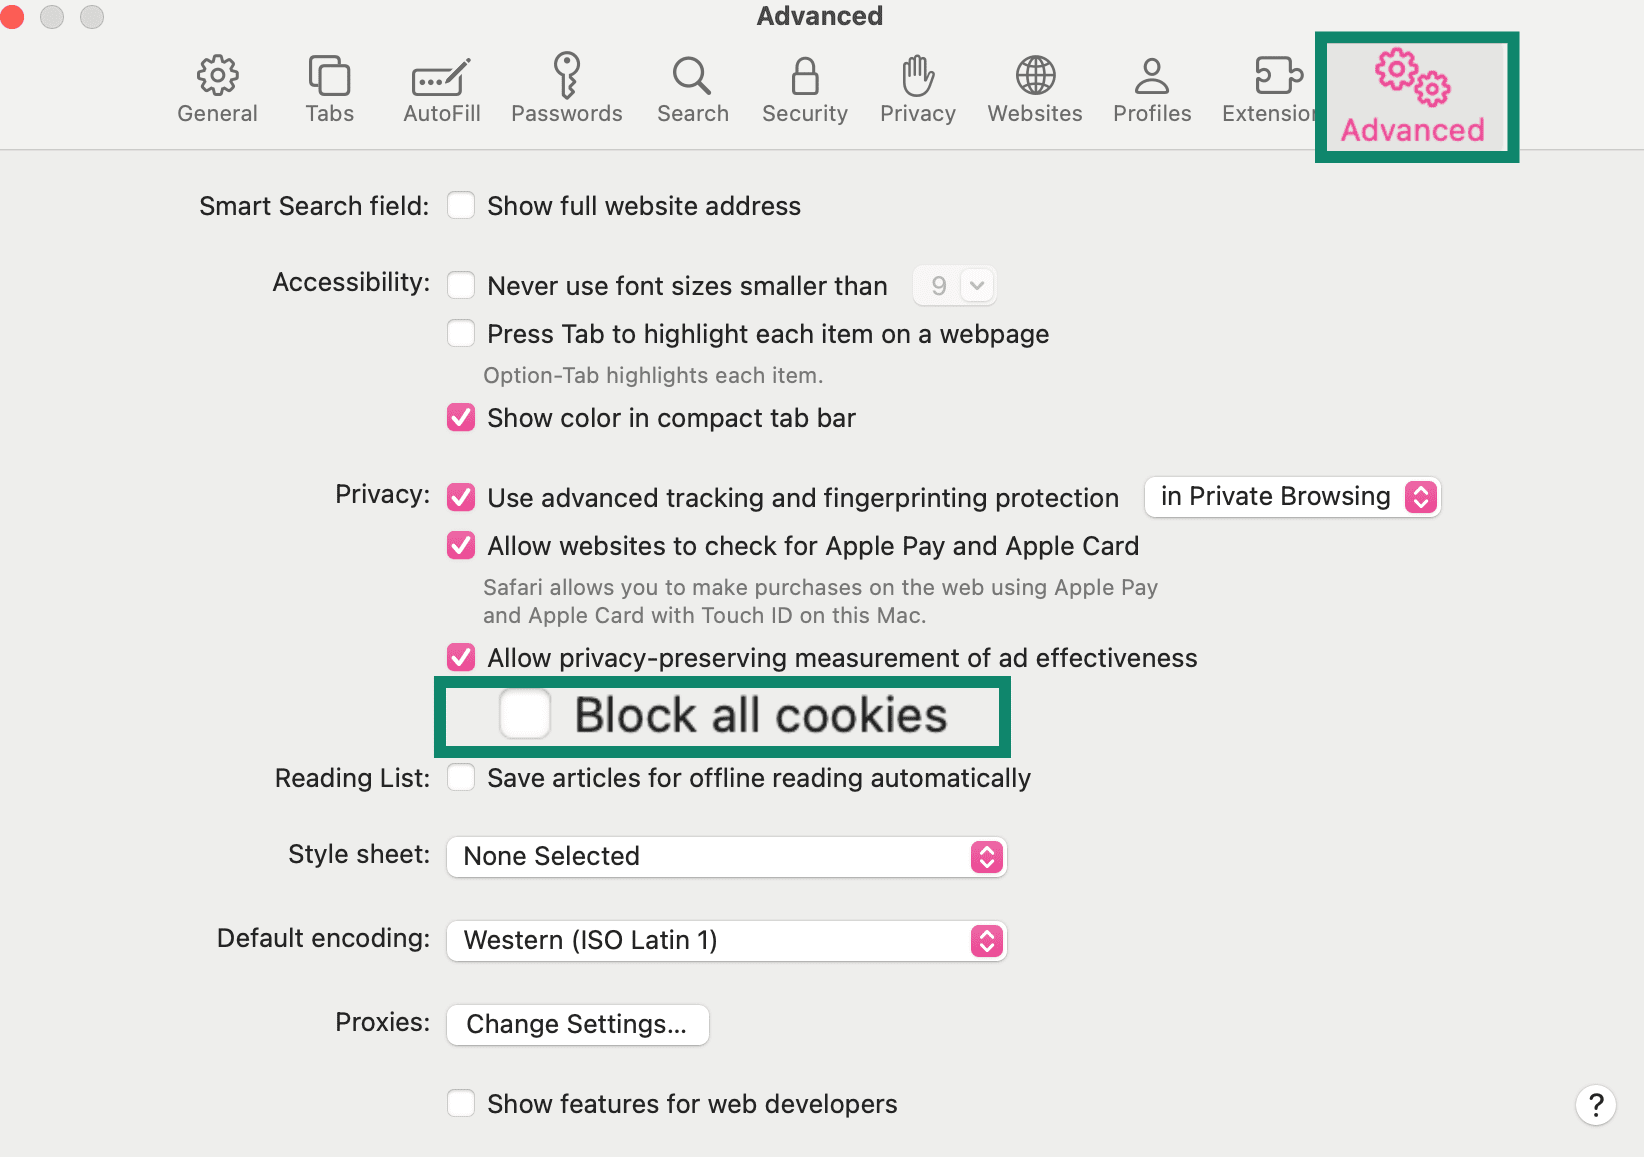The image size is (1644, 1162).
Task: Select the Security settings icon
Action: pyautogui.click(x=804, y=88)
